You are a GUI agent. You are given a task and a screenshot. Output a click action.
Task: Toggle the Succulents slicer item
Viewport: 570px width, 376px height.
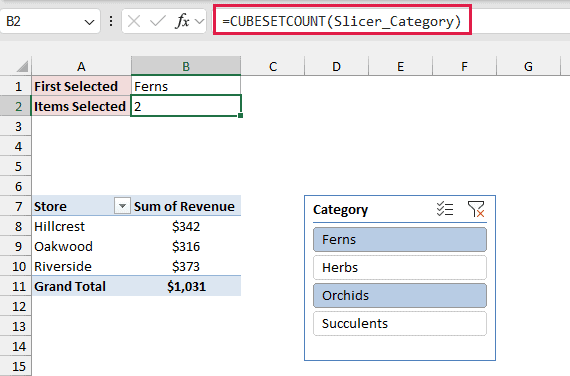pos(400,324)
